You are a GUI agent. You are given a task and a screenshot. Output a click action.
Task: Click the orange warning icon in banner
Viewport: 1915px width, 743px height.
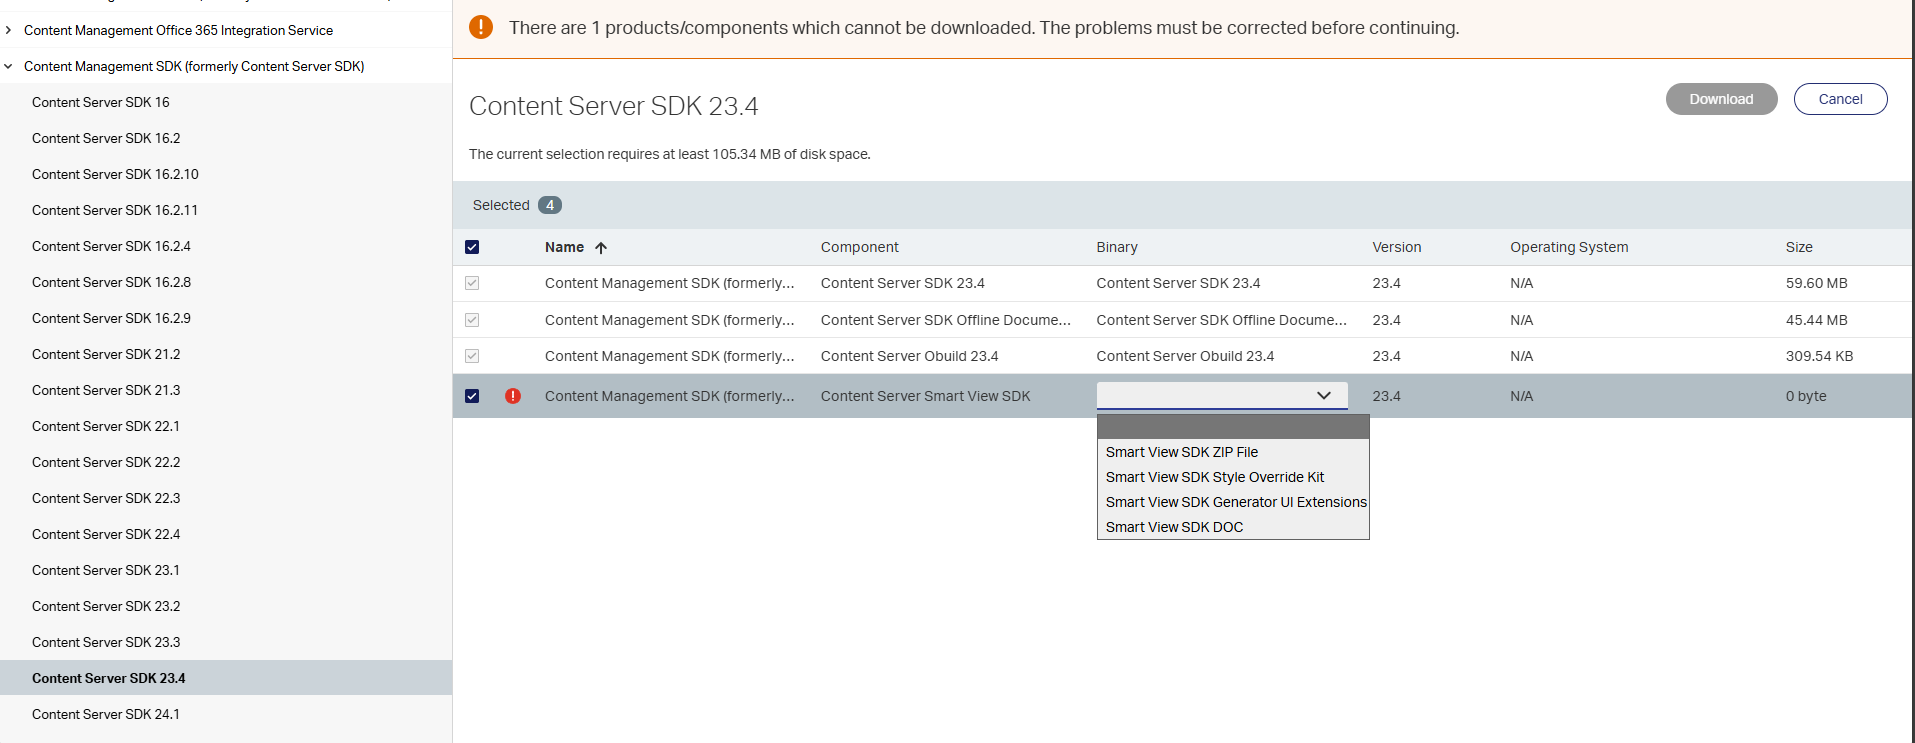click(481, 27)
